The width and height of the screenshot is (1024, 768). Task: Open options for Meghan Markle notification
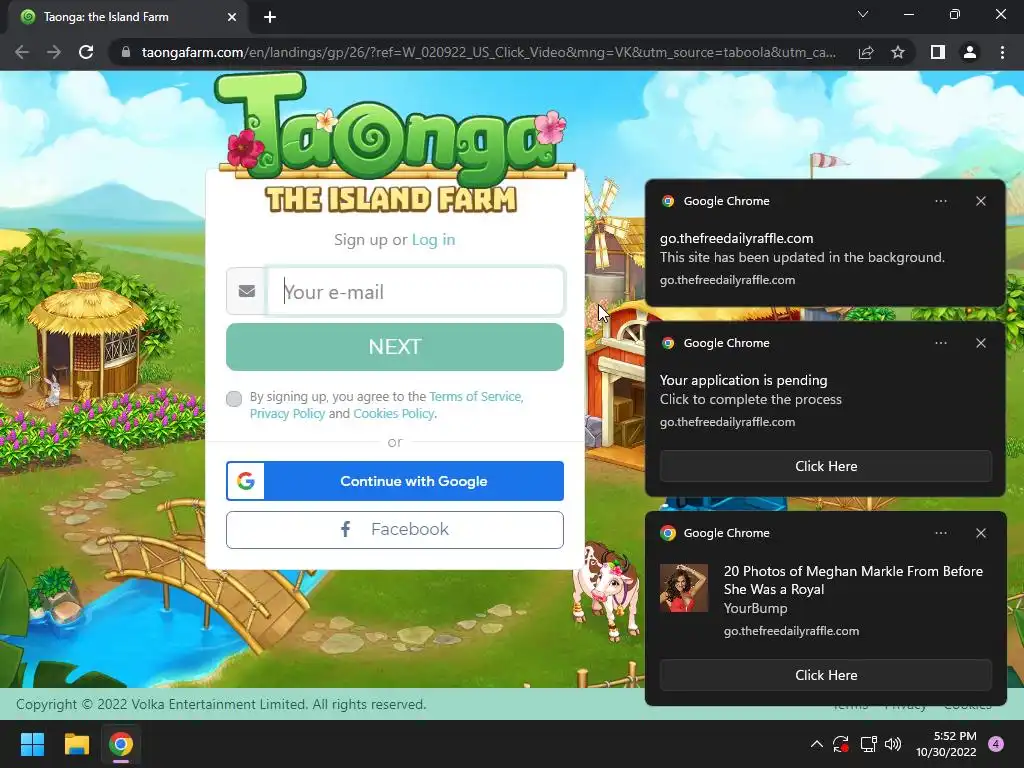pyautogui.click(x=940, y=533)
